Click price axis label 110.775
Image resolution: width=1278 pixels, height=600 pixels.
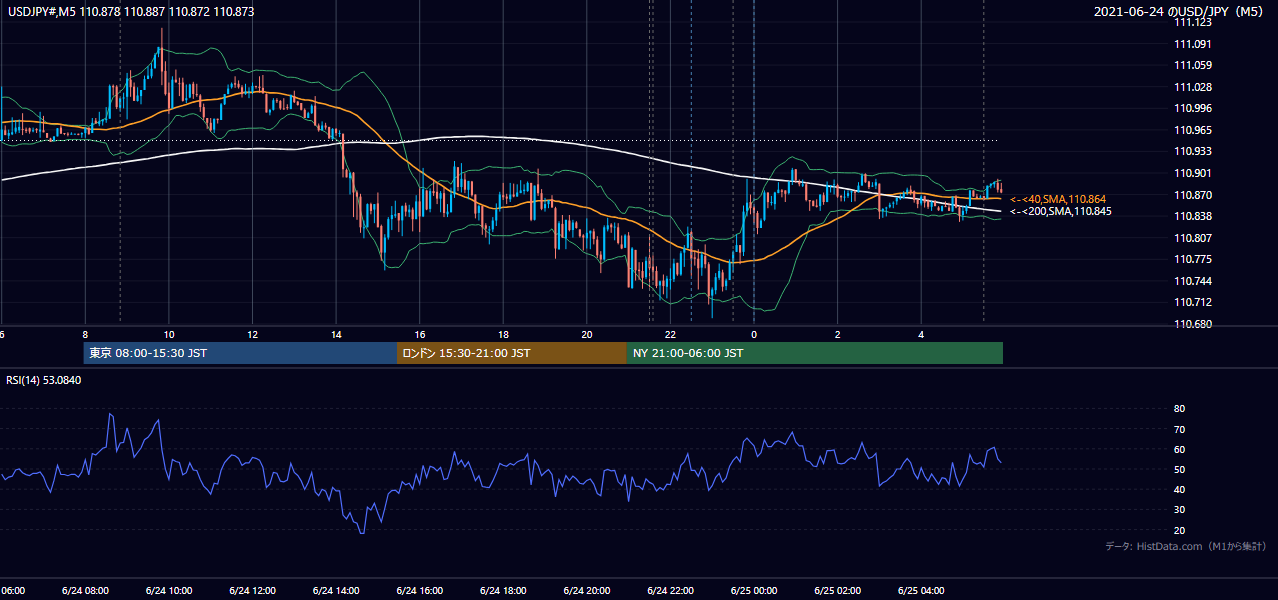click(1193, 259)
